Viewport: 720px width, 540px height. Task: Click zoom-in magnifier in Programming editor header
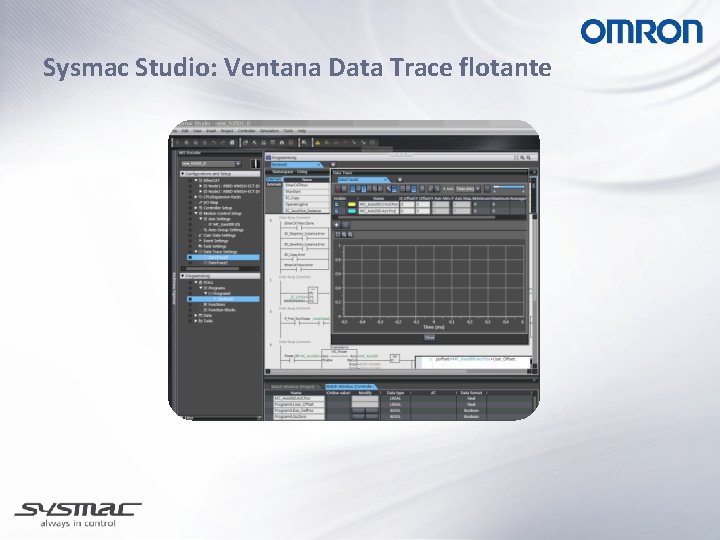click(x=522, y=158)
